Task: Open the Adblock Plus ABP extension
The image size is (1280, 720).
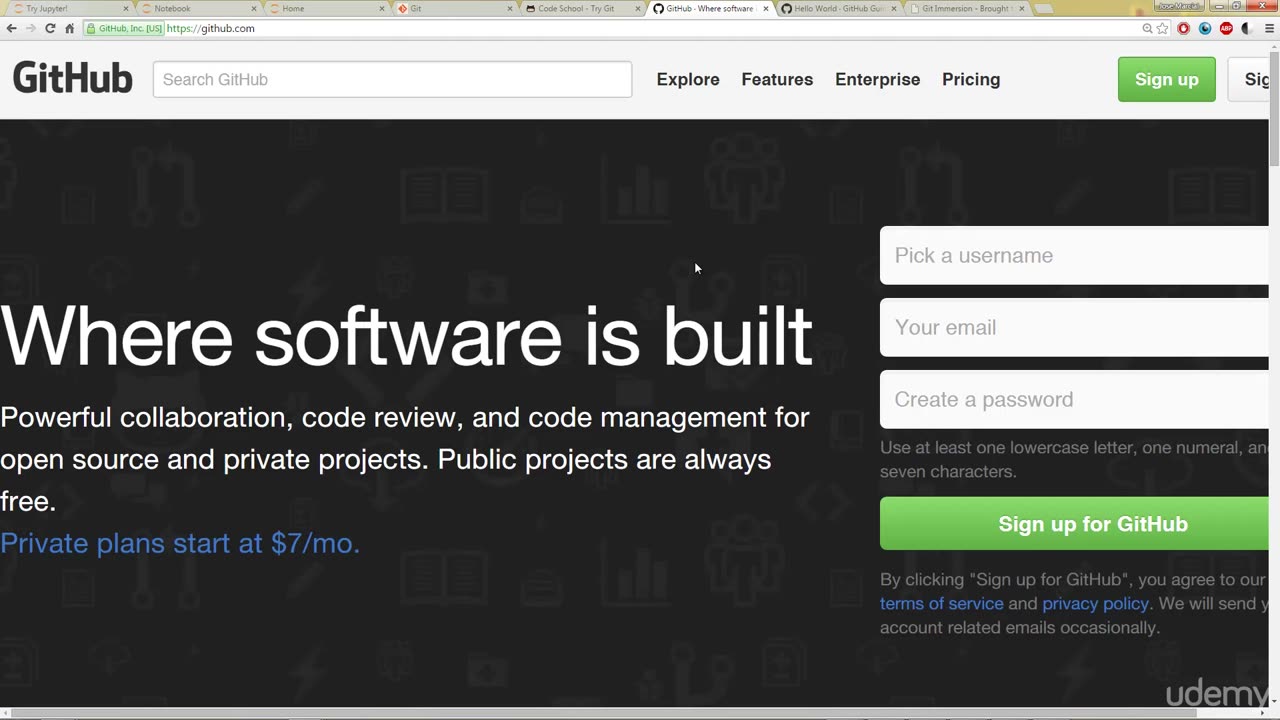Action: click(x=1226, y=28)
